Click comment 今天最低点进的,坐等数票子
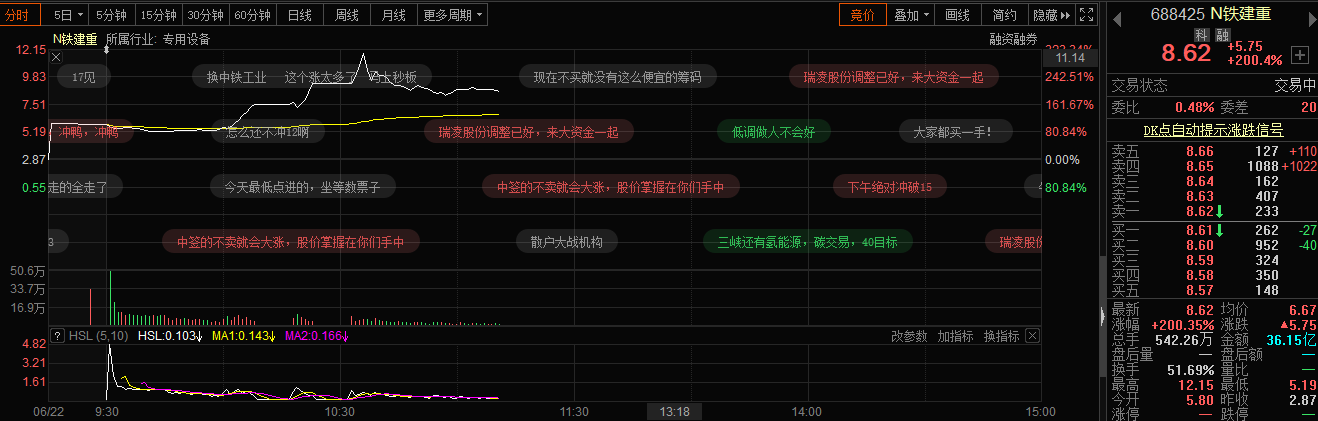This screenshot has width=1318, height=421. click(x=303, y=186)
